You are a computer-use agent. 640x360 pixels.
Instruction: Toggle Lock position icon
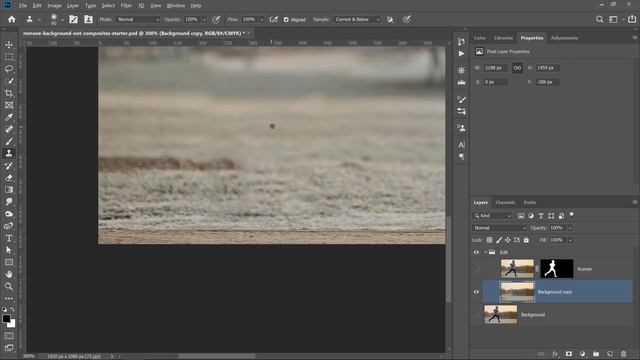pos(508,240)
